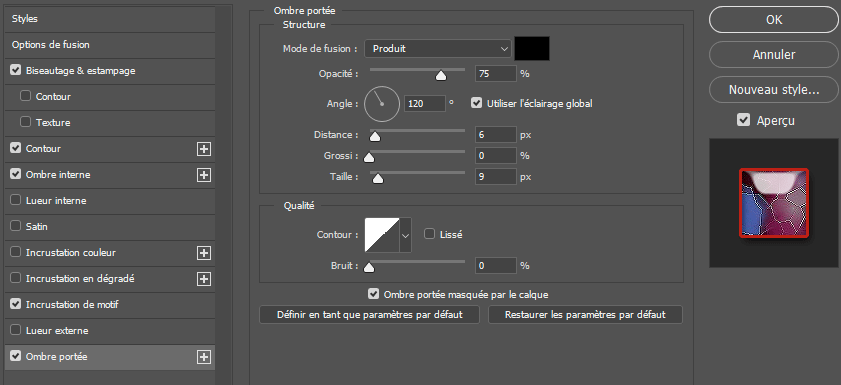Image resolution: width=841 pixels, height=385 pixels.
Task: Select Incrustation de motif settings row
Action: tap(109, 305)
